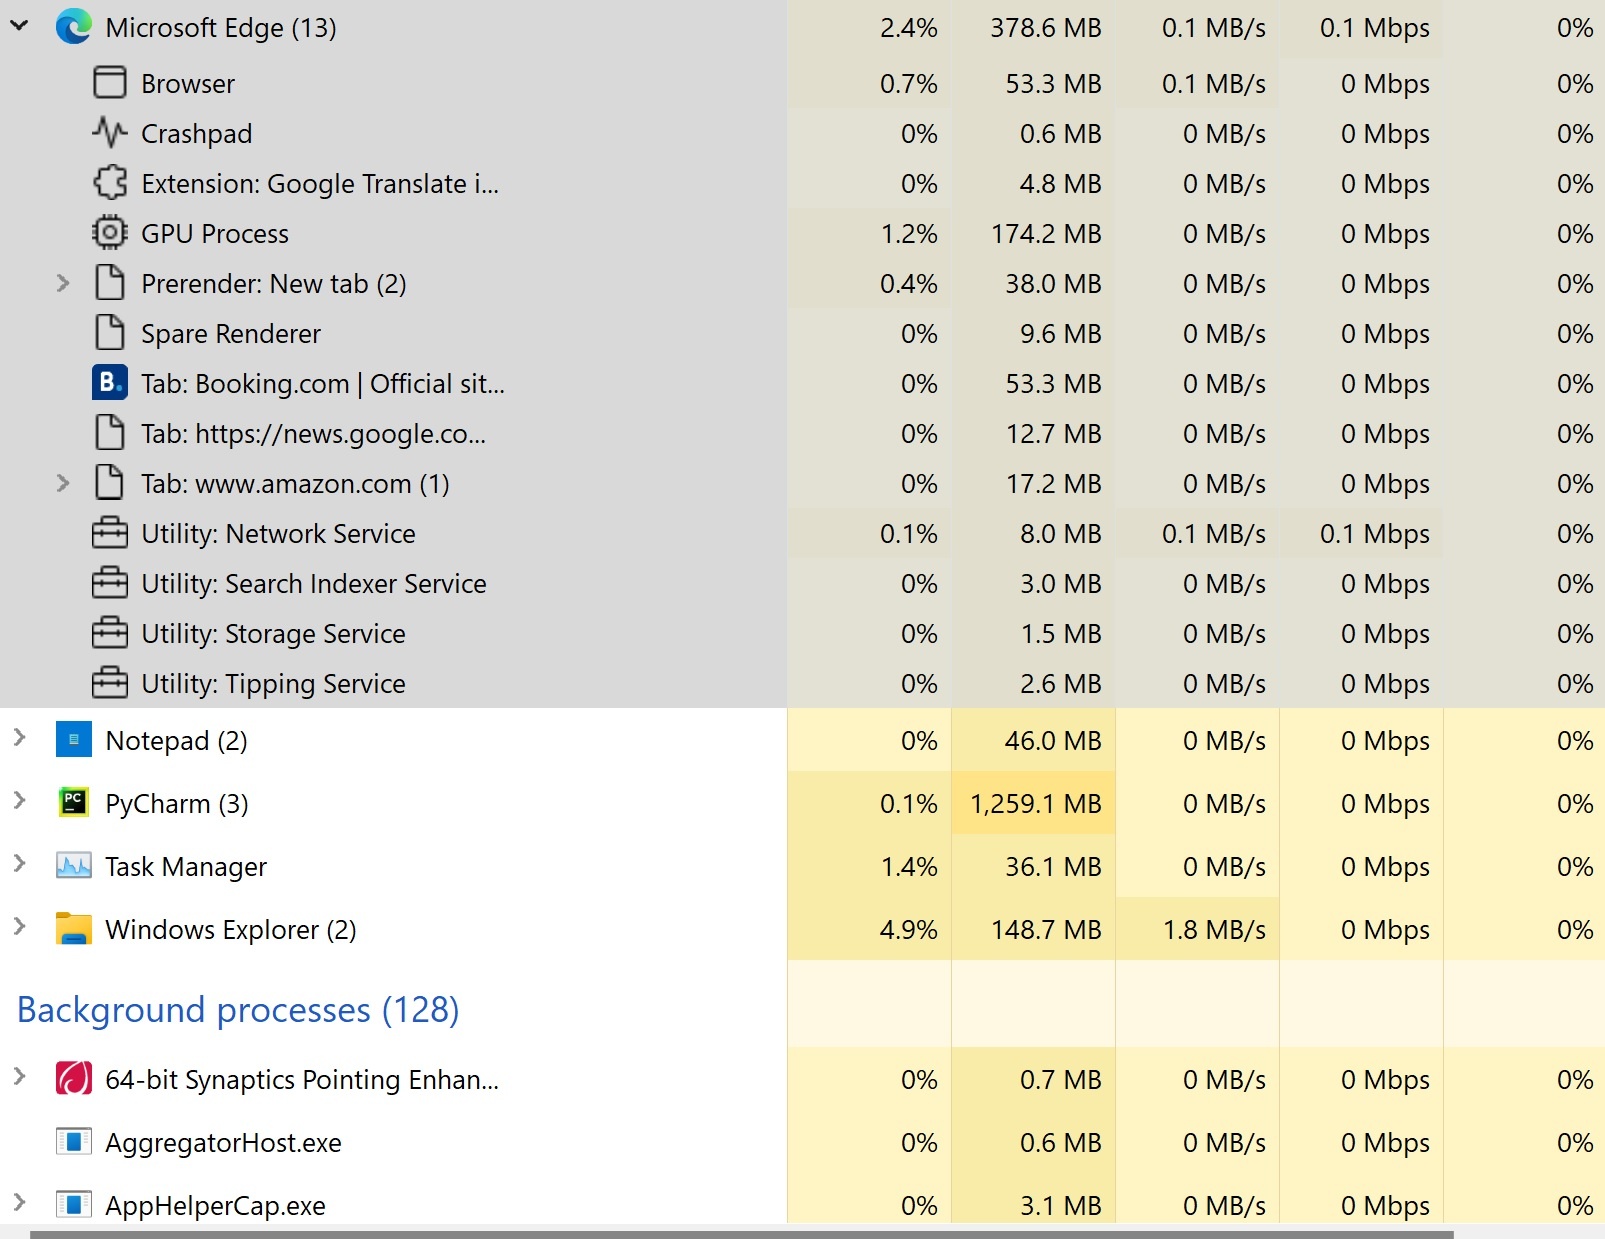Expand the Task Manager process group
This screenshot has height=1239, width=1605.
click(19, 863)
